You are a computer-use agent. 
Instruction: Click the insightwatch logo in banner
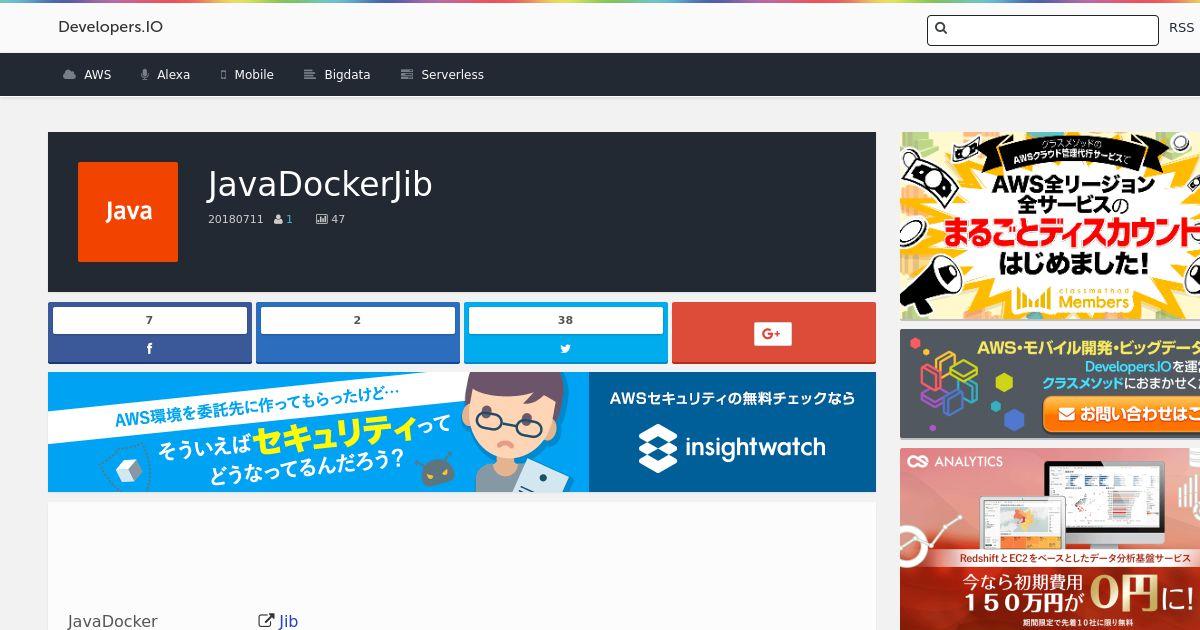732,447
